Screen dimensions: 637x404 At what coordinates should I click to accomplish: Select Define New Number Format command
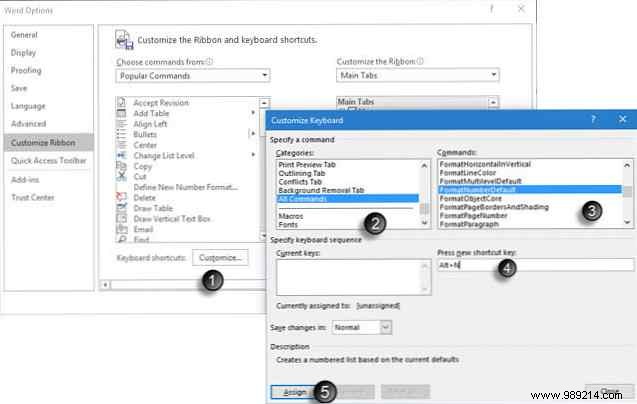click(x=186, y=187)
